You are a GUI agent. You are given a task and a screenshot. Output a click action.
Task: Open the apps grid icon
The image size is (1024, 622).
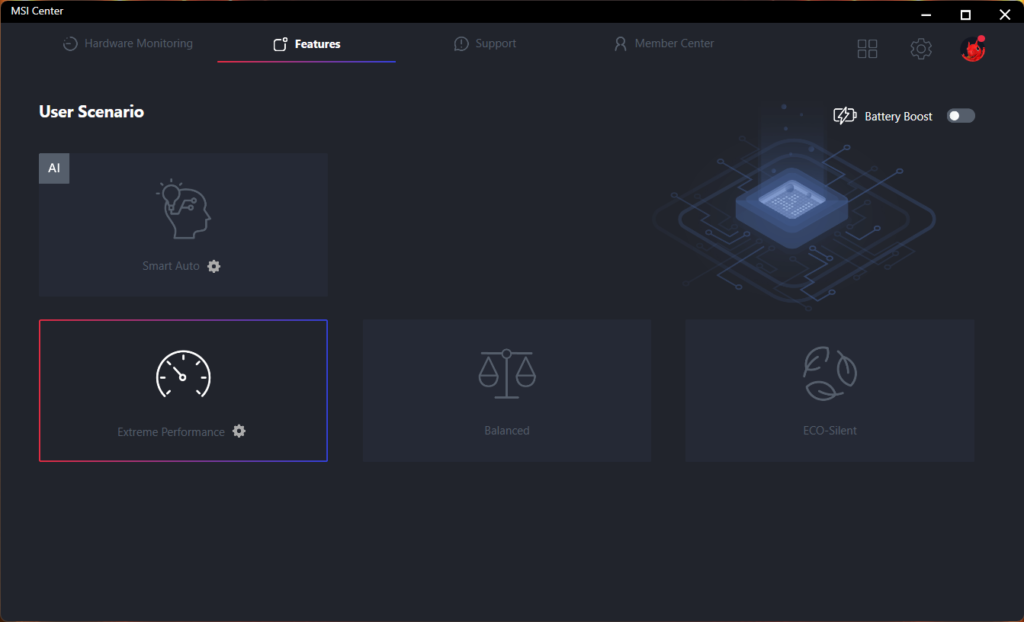(867, 49)
